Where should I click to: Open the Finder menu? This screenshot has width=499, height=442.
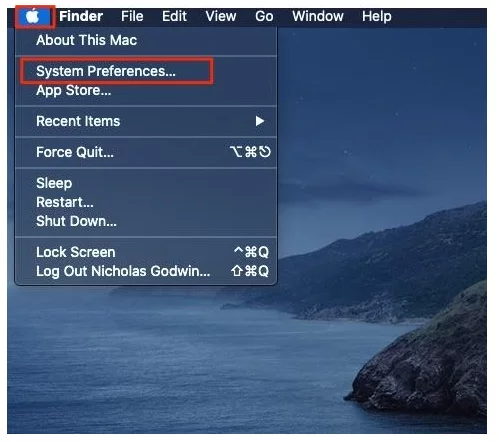tap(81, 16)
